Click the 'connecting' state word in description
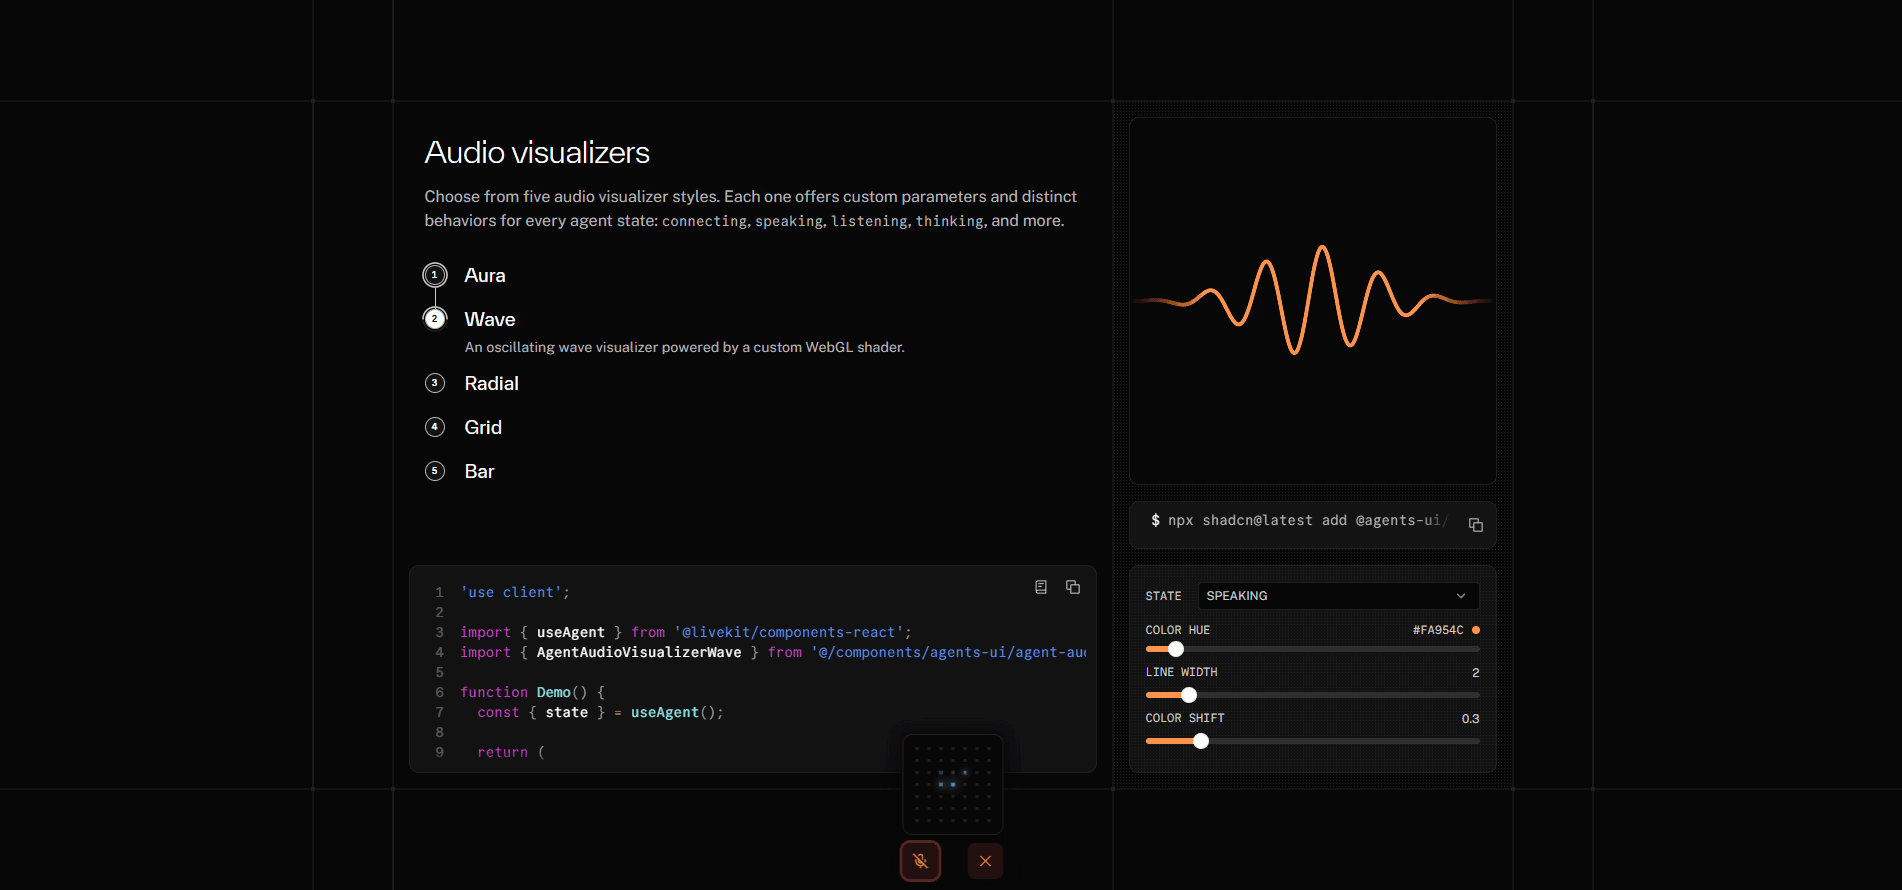Image resolution: width=1902 pixels, height=890 pixels. [704, 221]
